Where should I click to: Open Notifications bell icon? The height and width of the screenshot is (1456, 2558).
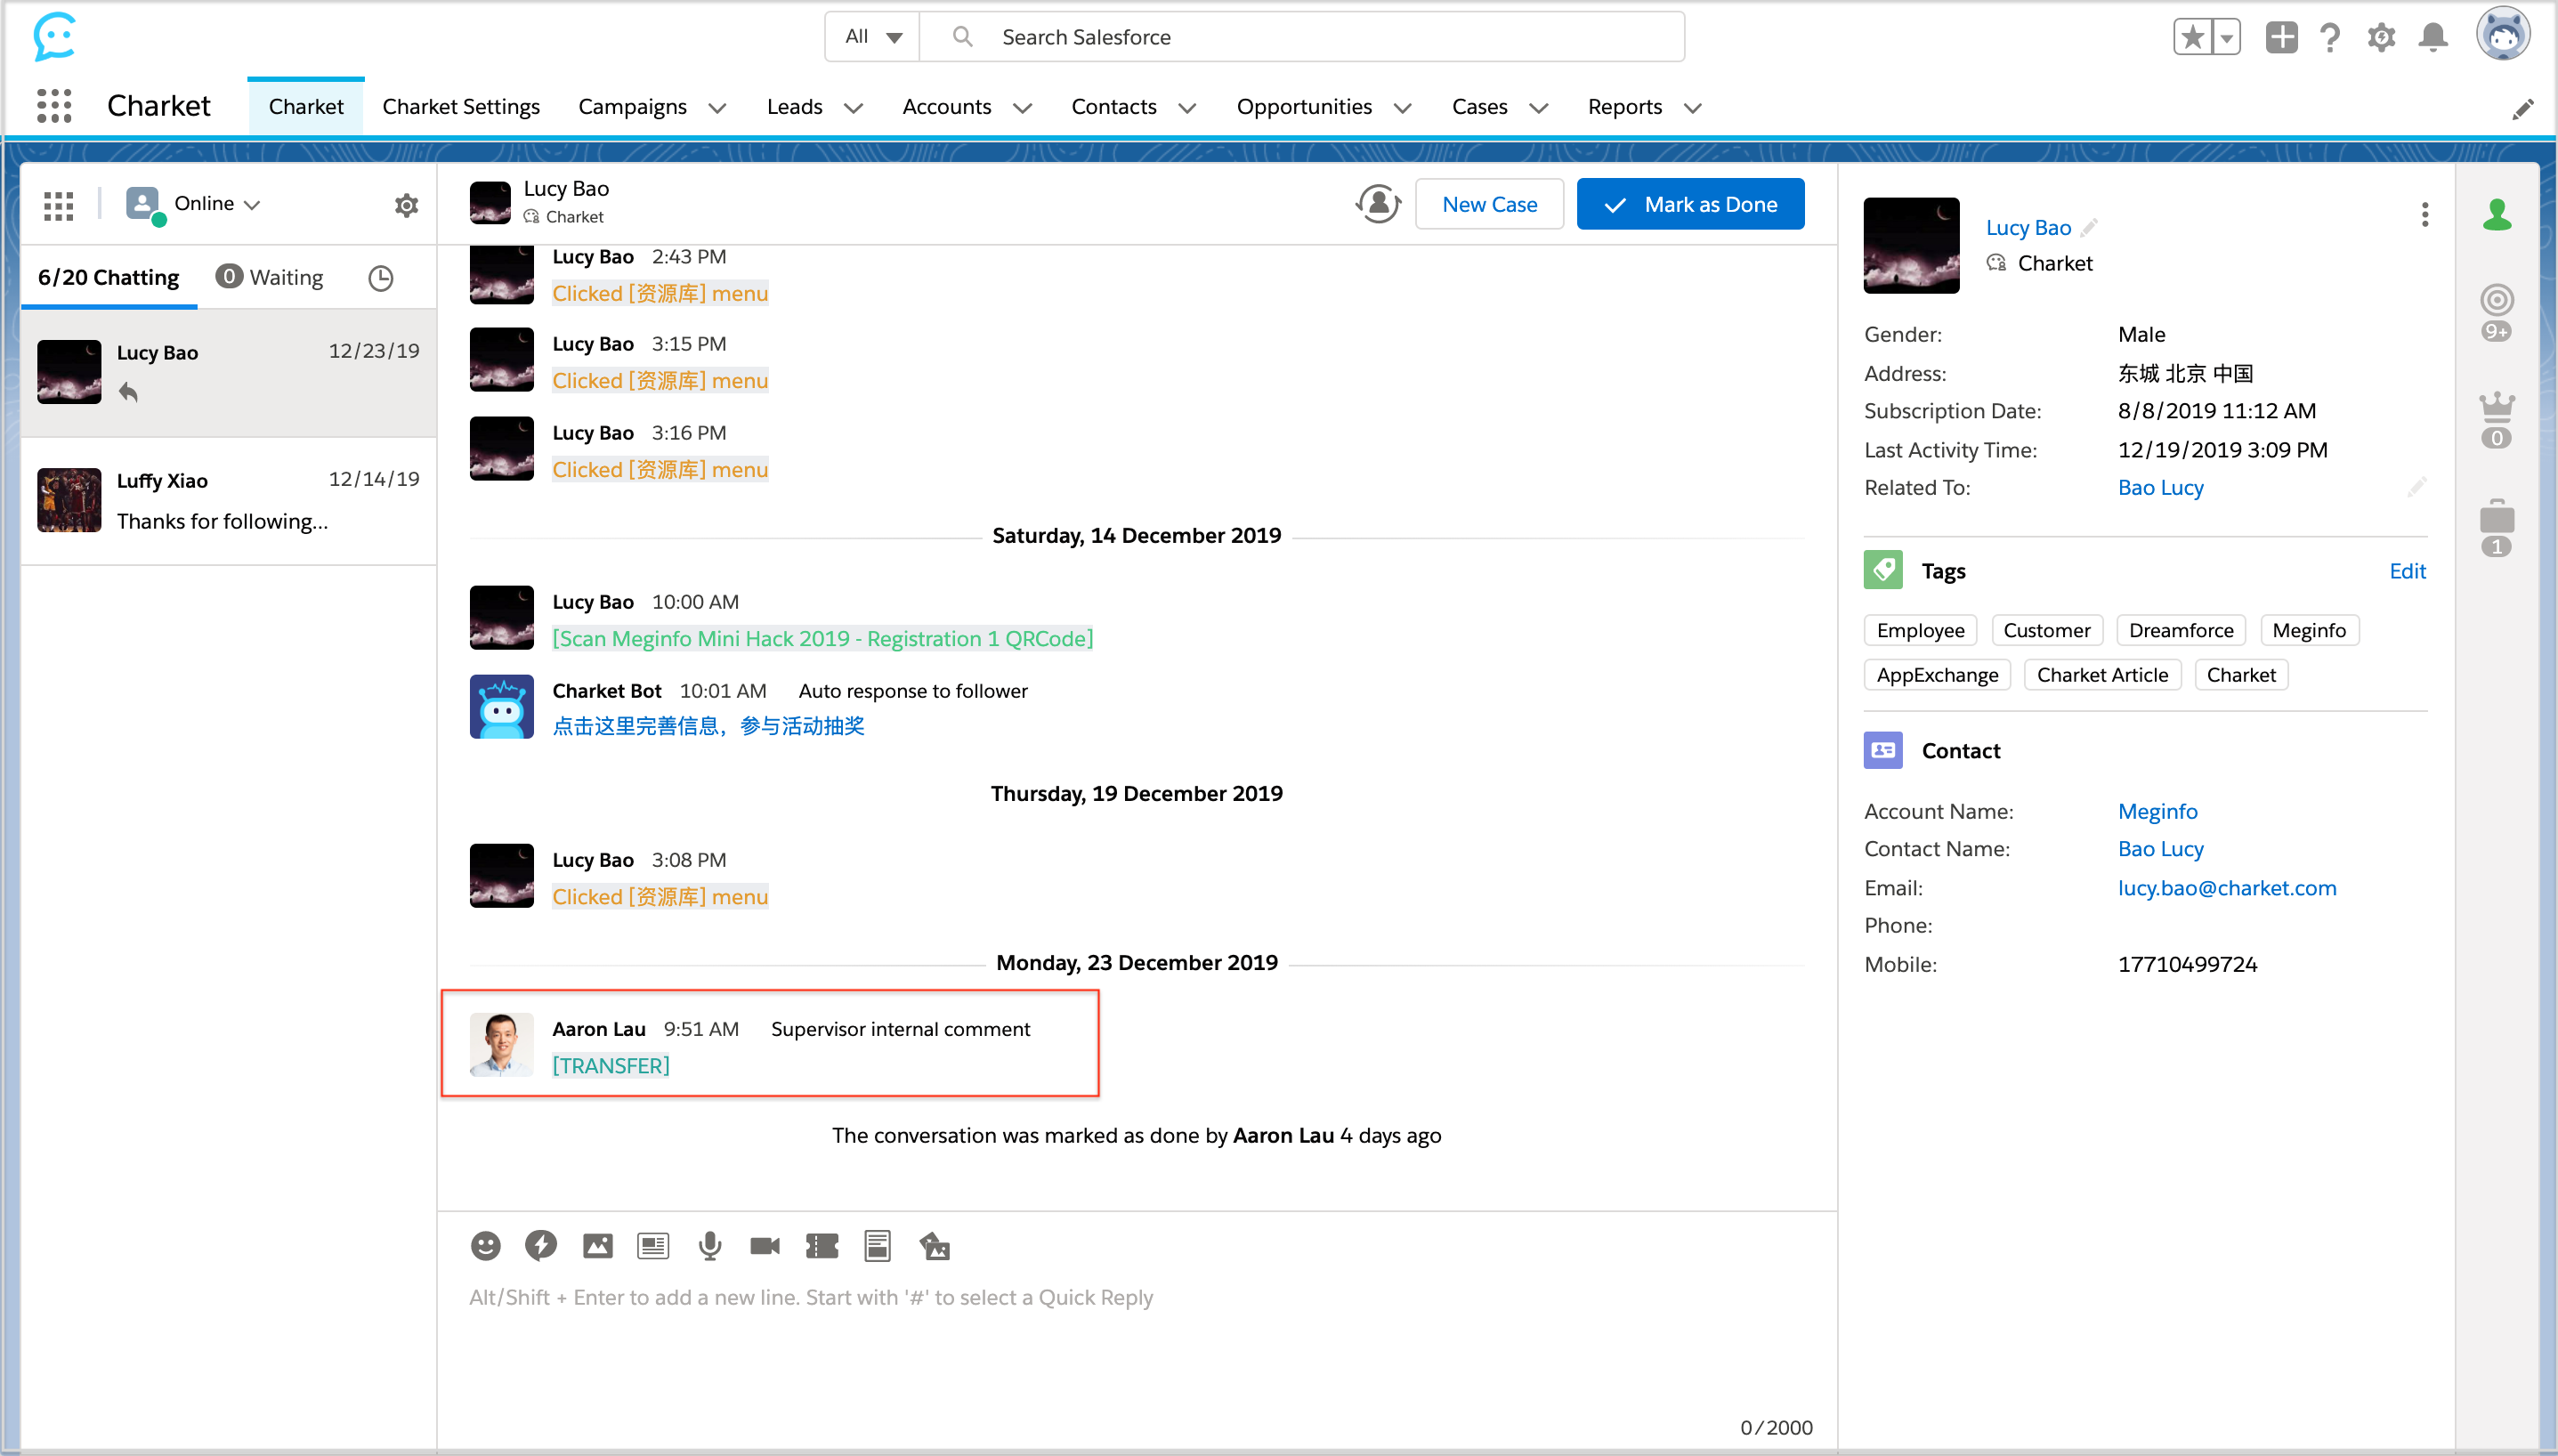coord(2432,37)
